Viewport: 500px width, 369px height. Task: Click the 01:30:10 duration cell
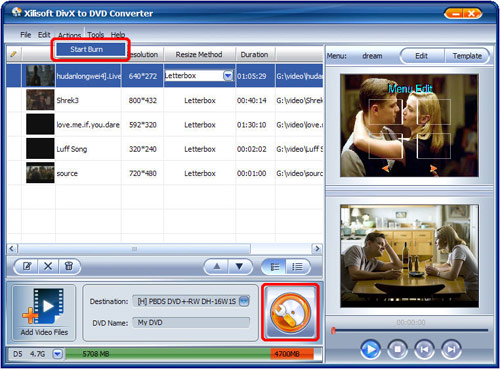[252, 125]
